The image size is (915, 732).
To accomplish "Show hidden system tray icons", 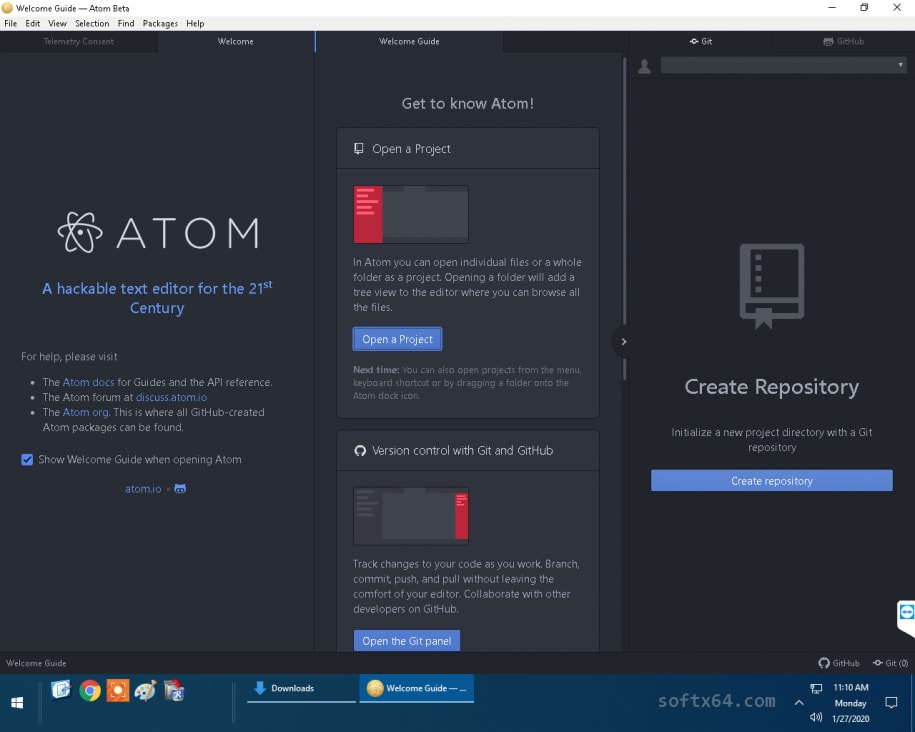I will (799, 703).
